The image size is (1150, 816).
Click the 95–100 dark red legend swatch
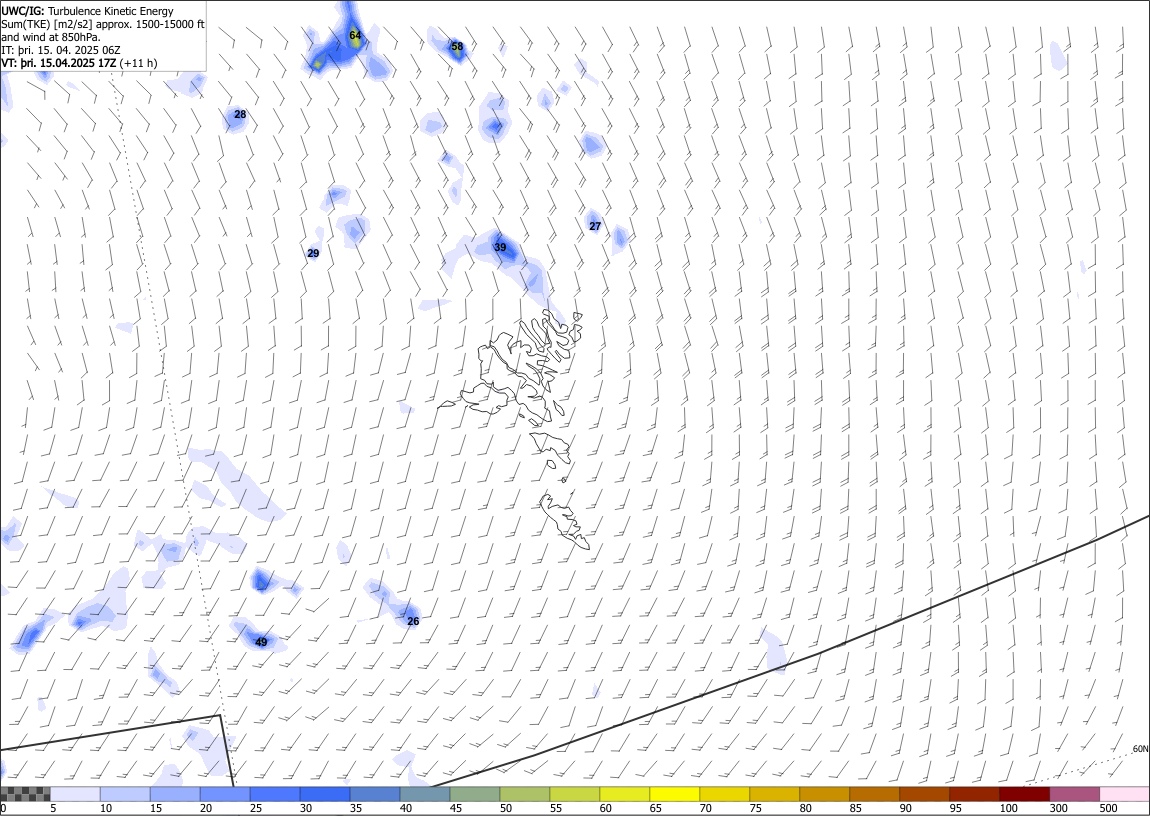coord(974,794)
